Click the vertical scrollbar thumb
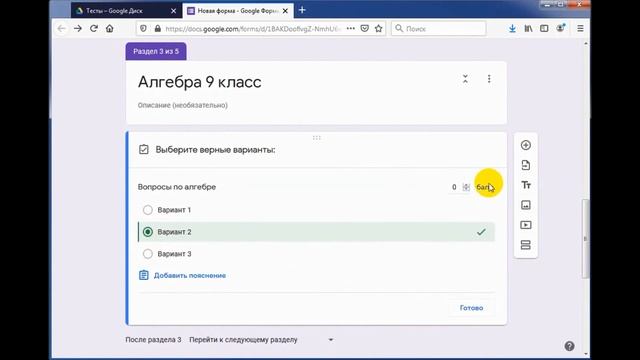This screenshot has width=640, height=360. click(586, 239)
